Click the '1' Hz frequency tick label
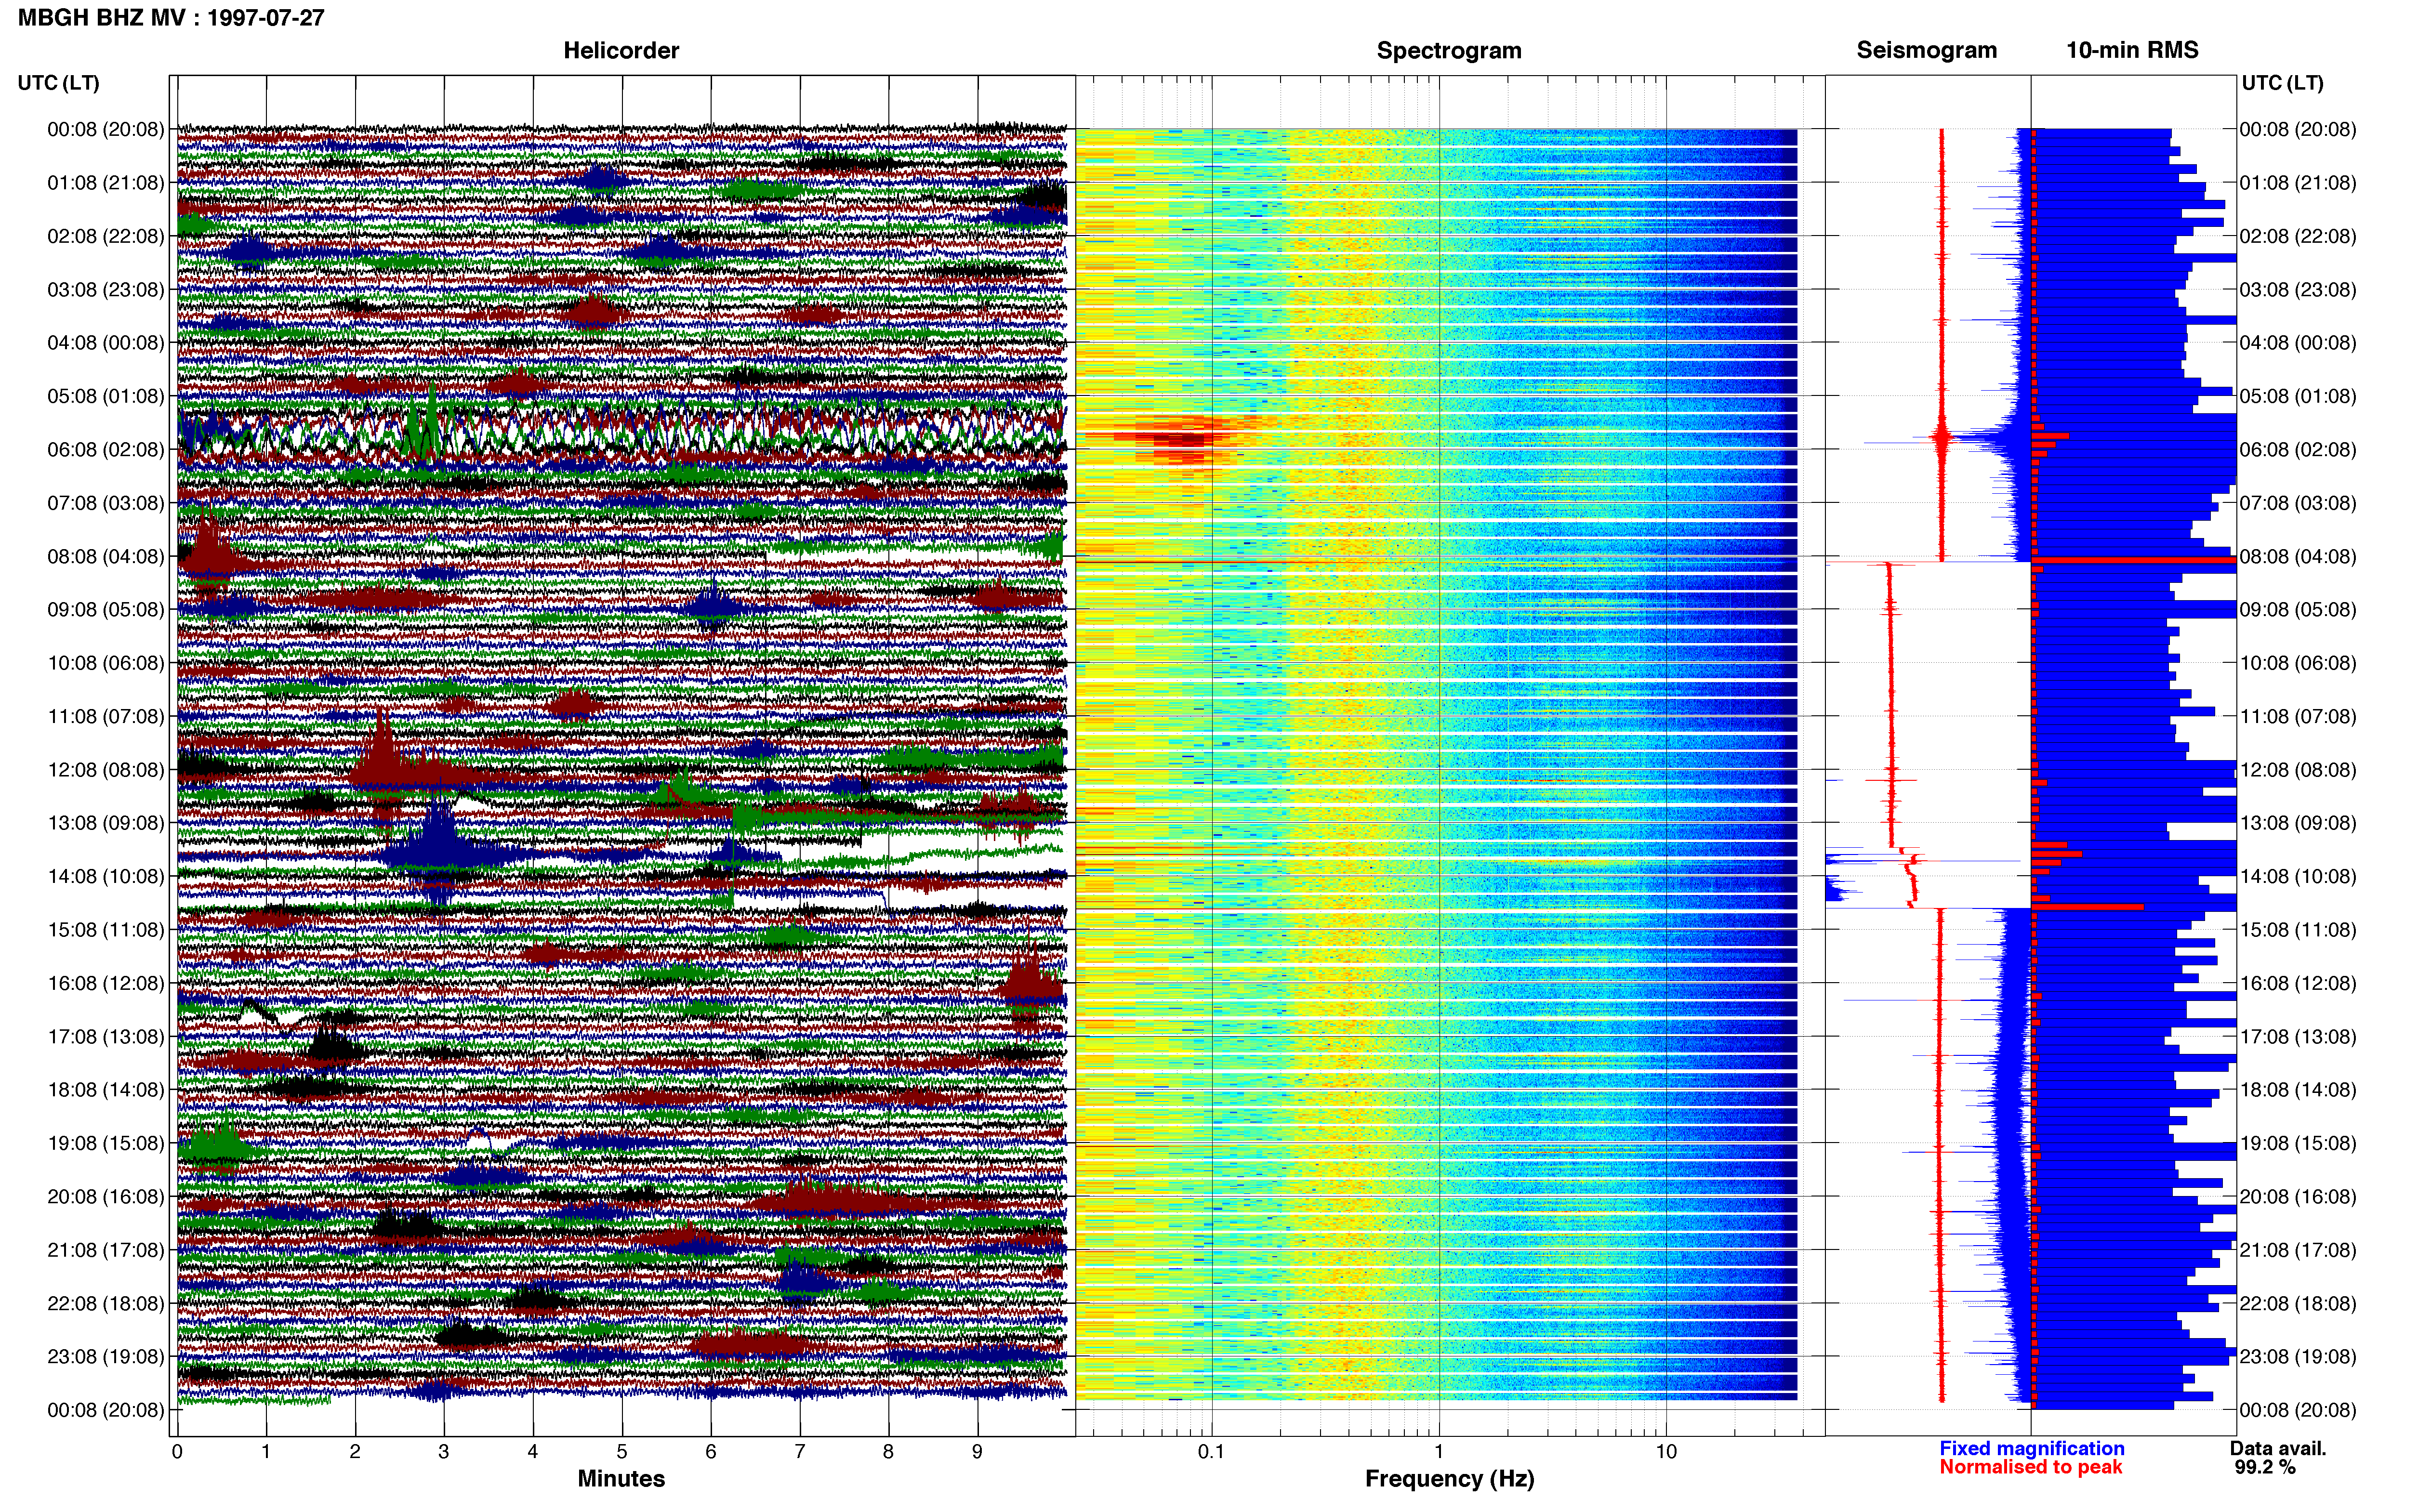 coord(1439,1452)
